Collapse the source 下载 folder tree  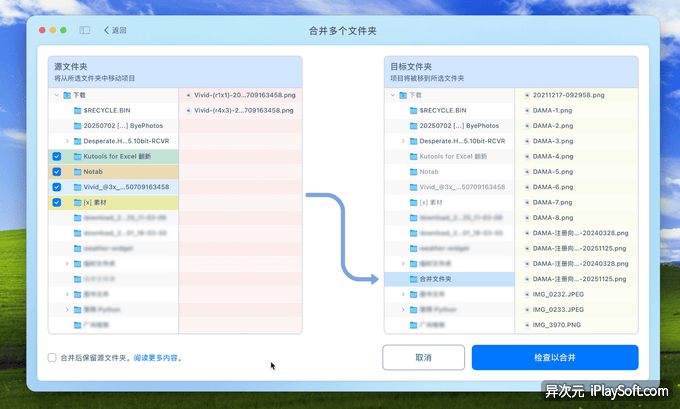point(57,95)
